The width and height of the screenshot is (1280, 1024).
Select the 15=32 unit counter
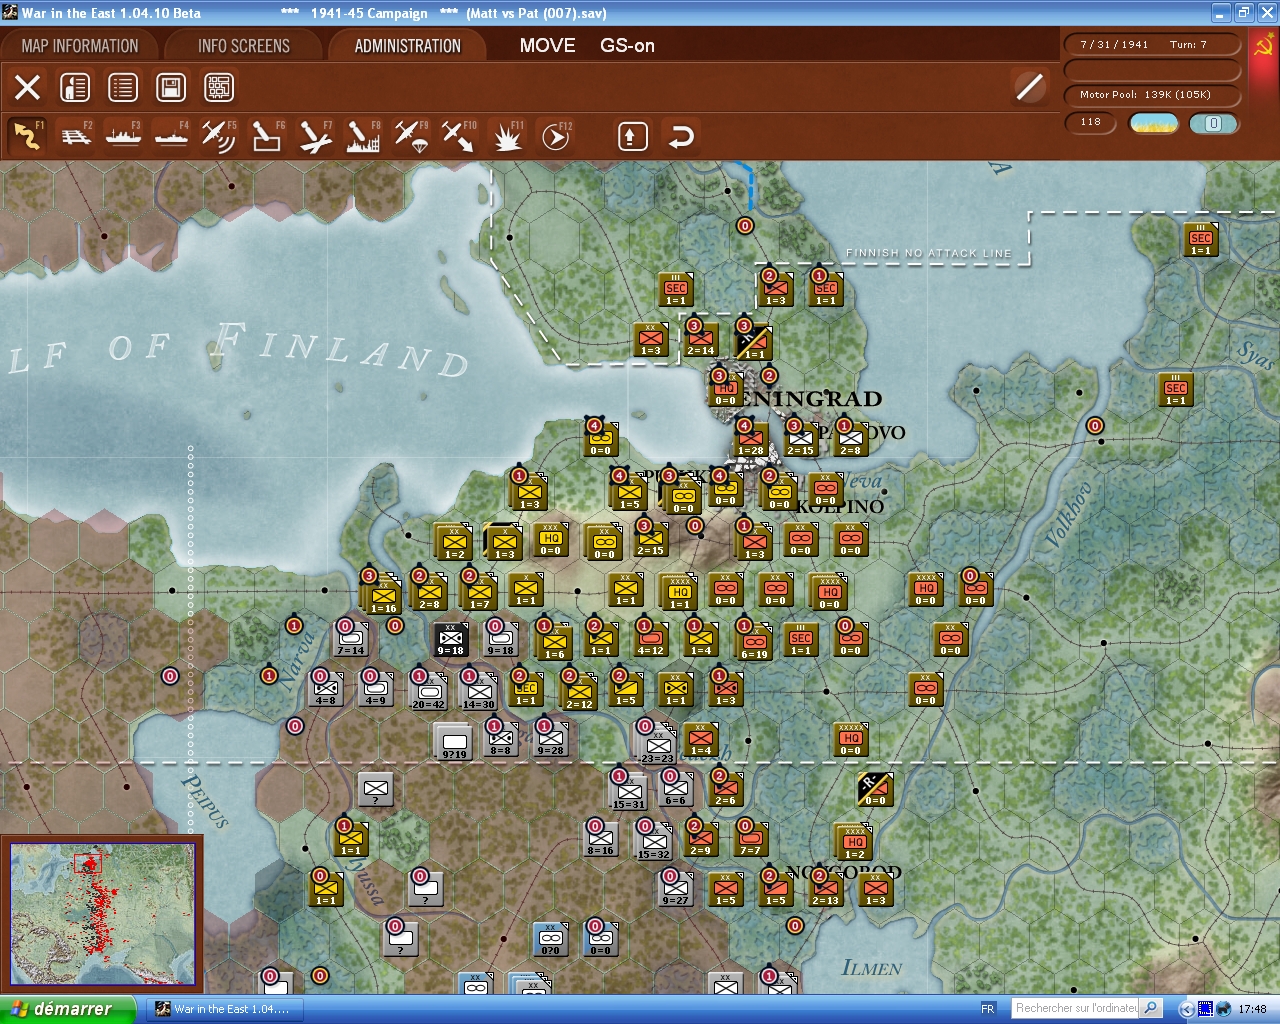(x=654, y=841)
